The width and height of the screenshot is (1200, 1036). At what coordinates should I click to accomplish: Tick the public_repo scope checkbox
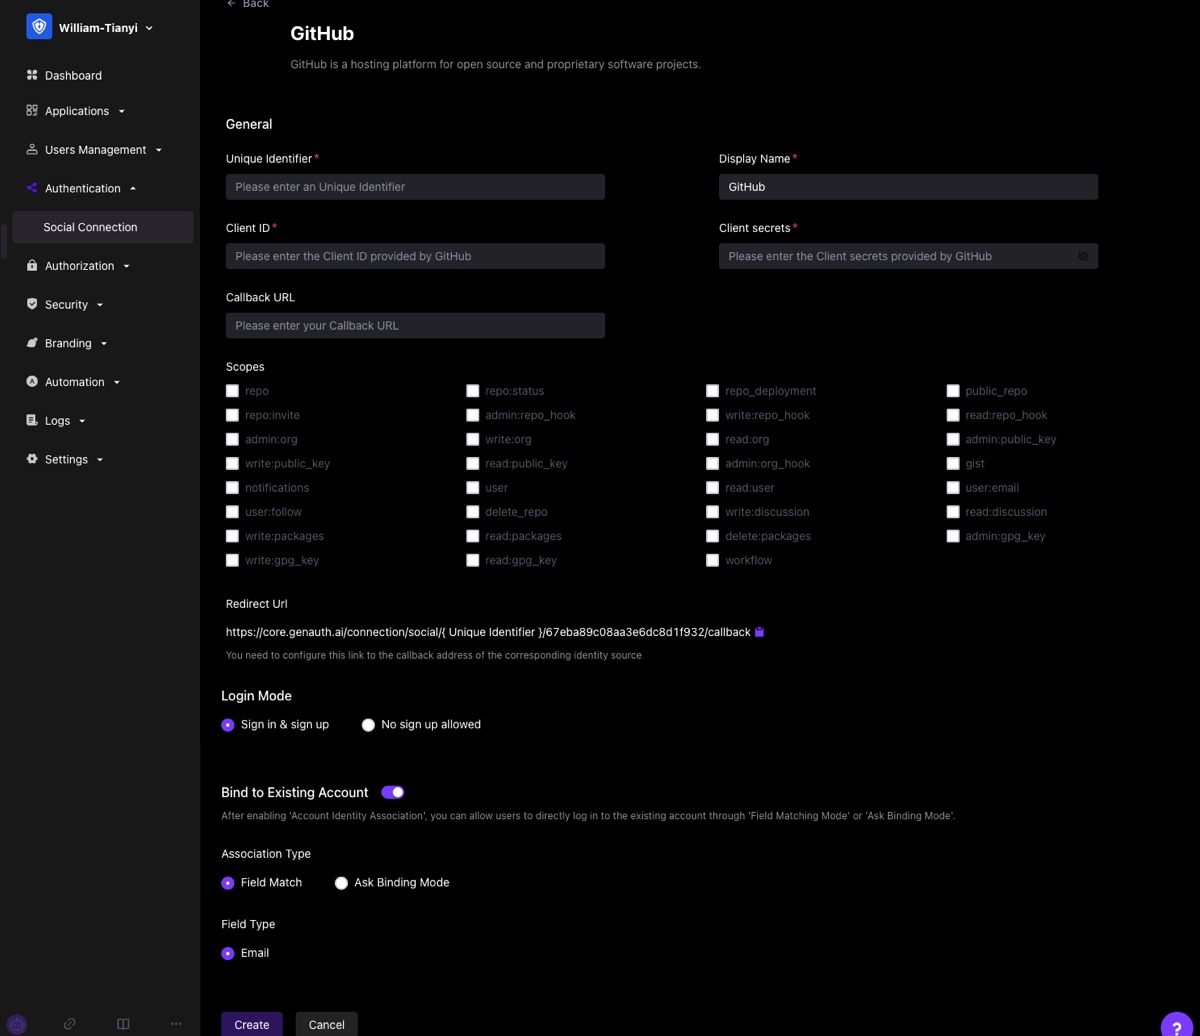pyautogui.click(x=953, y=391)
